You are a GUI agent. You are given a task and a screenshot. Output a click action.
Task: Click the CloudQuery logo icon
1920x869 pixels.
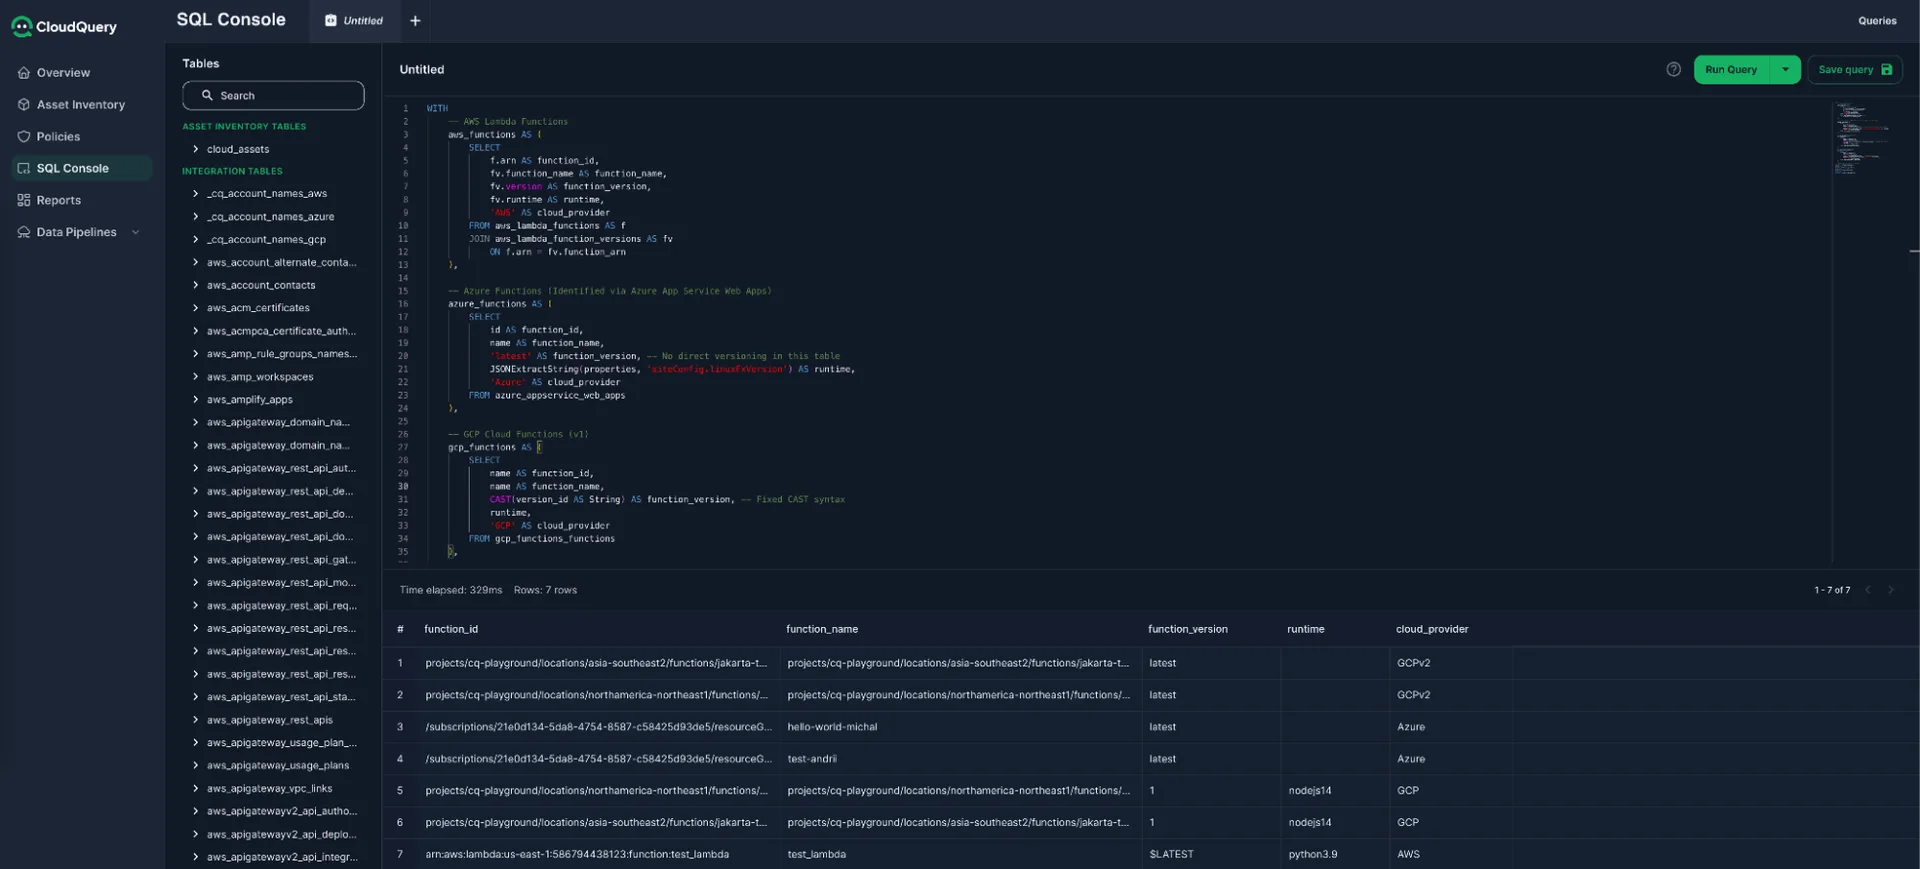22,27
